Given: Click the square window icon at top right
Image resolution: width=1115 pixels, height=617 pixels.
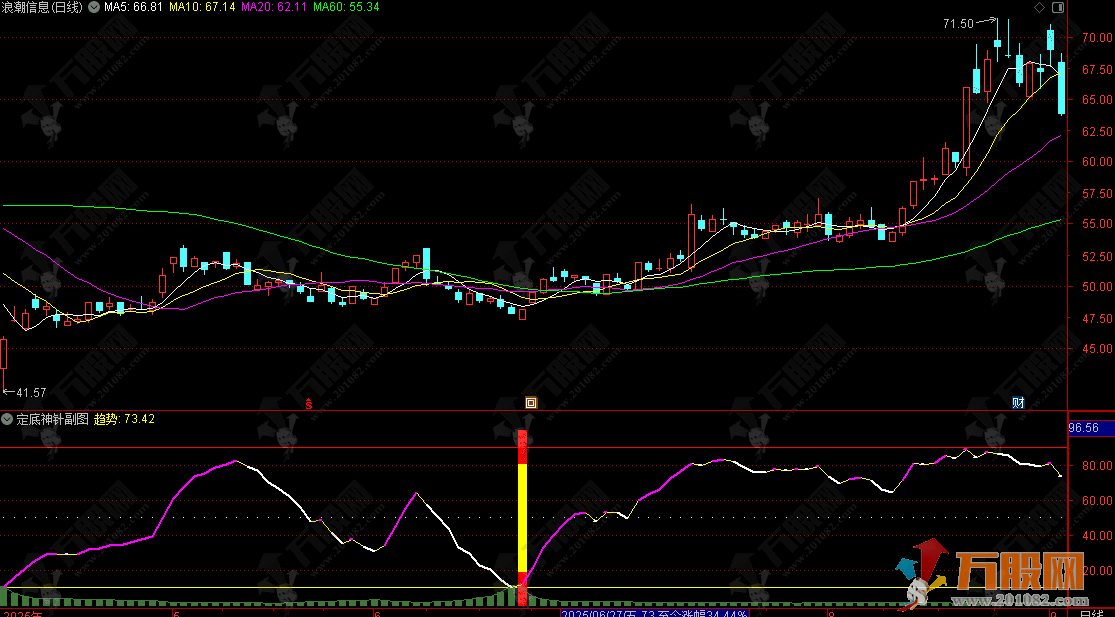Looking at the screenshot, I should (1058, 8).
